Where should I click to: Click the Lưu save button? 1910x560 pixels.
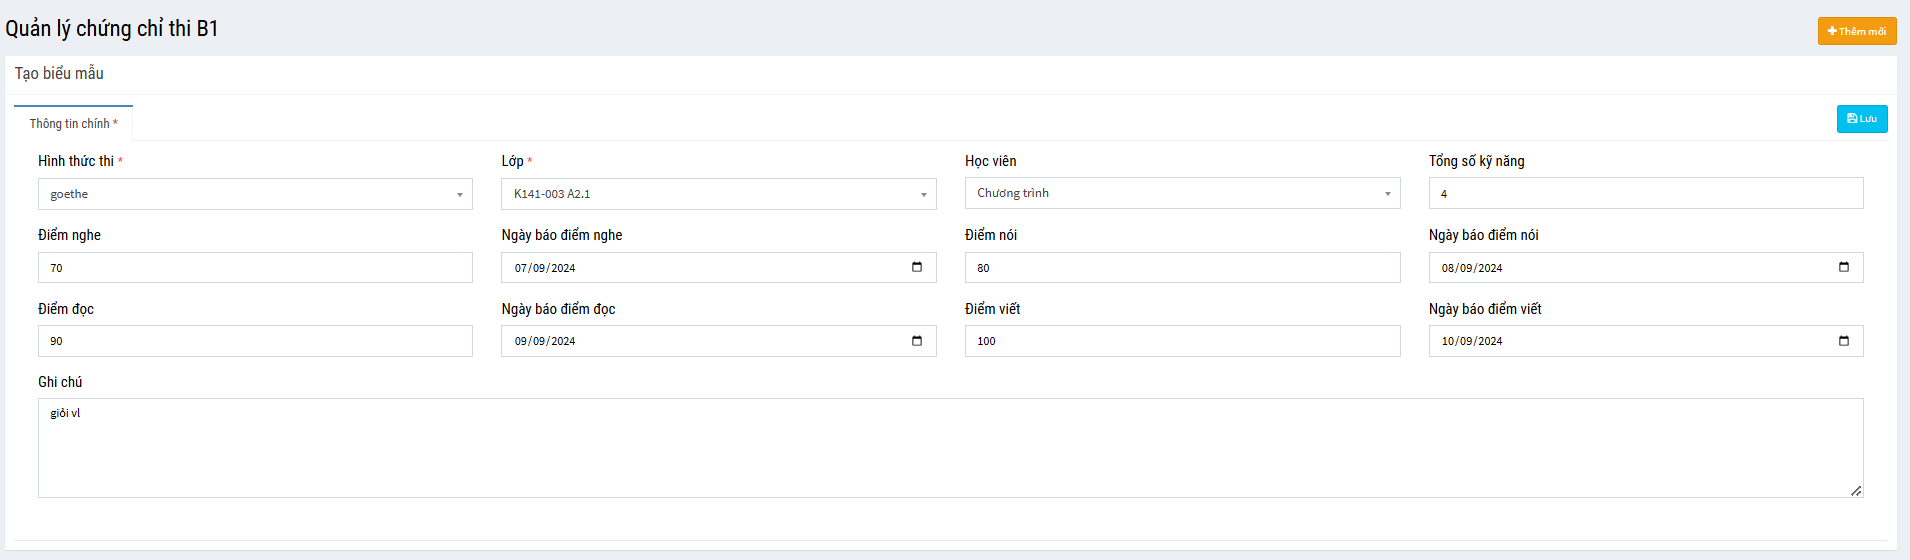[1861, 119]
